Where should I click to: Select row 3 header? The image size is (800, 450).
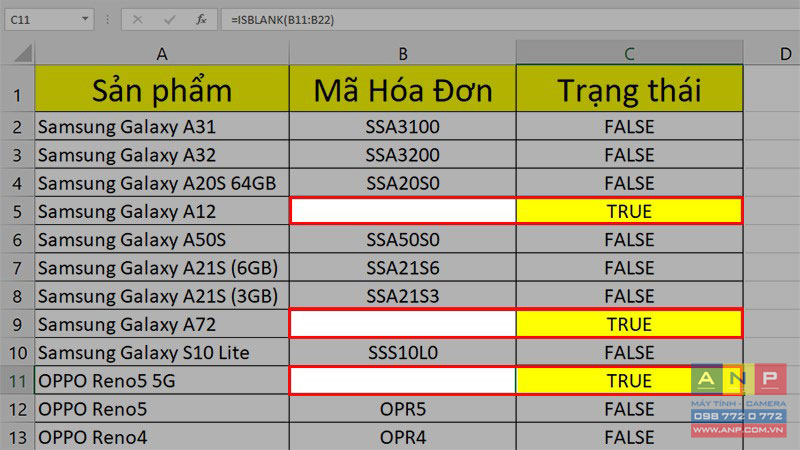(x=17, y=155)
